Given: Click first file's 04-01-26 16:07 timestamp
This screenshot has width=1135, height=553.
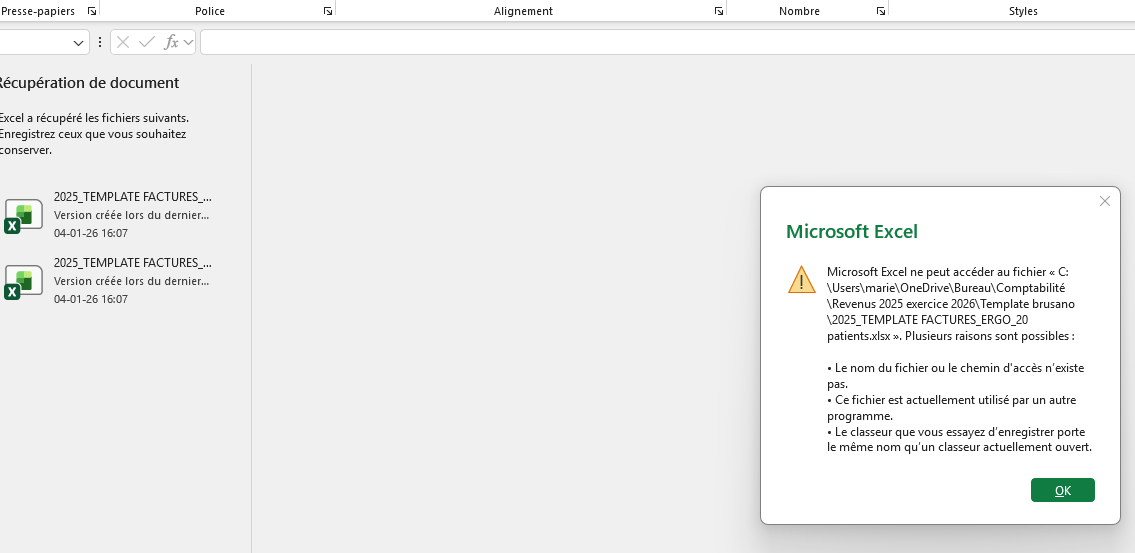Looking at the screenshot, I should click(90, 233).
